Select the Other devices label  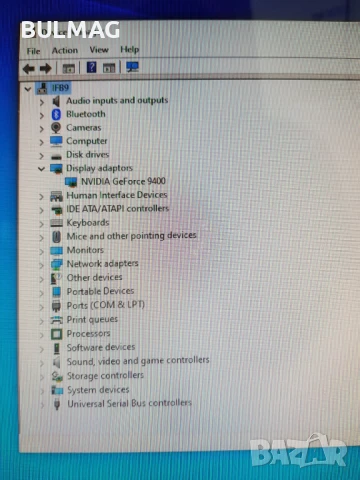click(94, 277)
